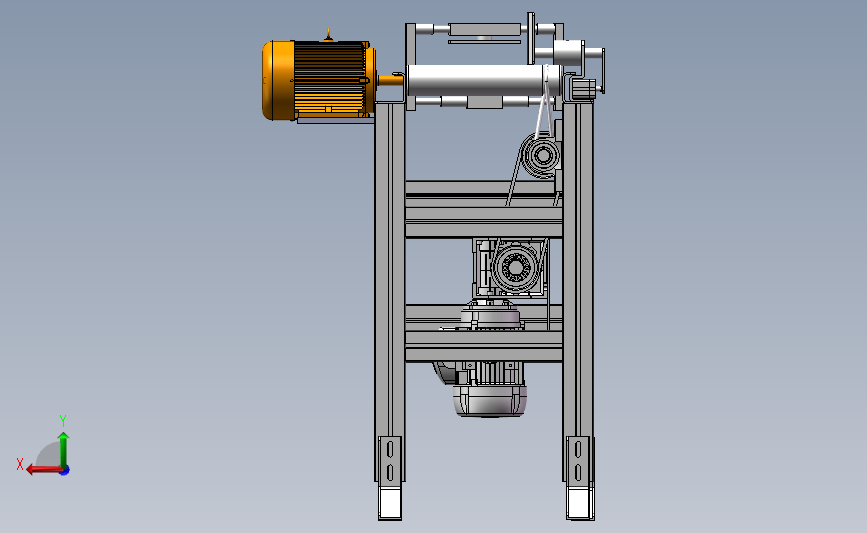Select the slotted foot bracket on the left leg
The width and height of the screenshot is (867, 533).
[390, 460]
